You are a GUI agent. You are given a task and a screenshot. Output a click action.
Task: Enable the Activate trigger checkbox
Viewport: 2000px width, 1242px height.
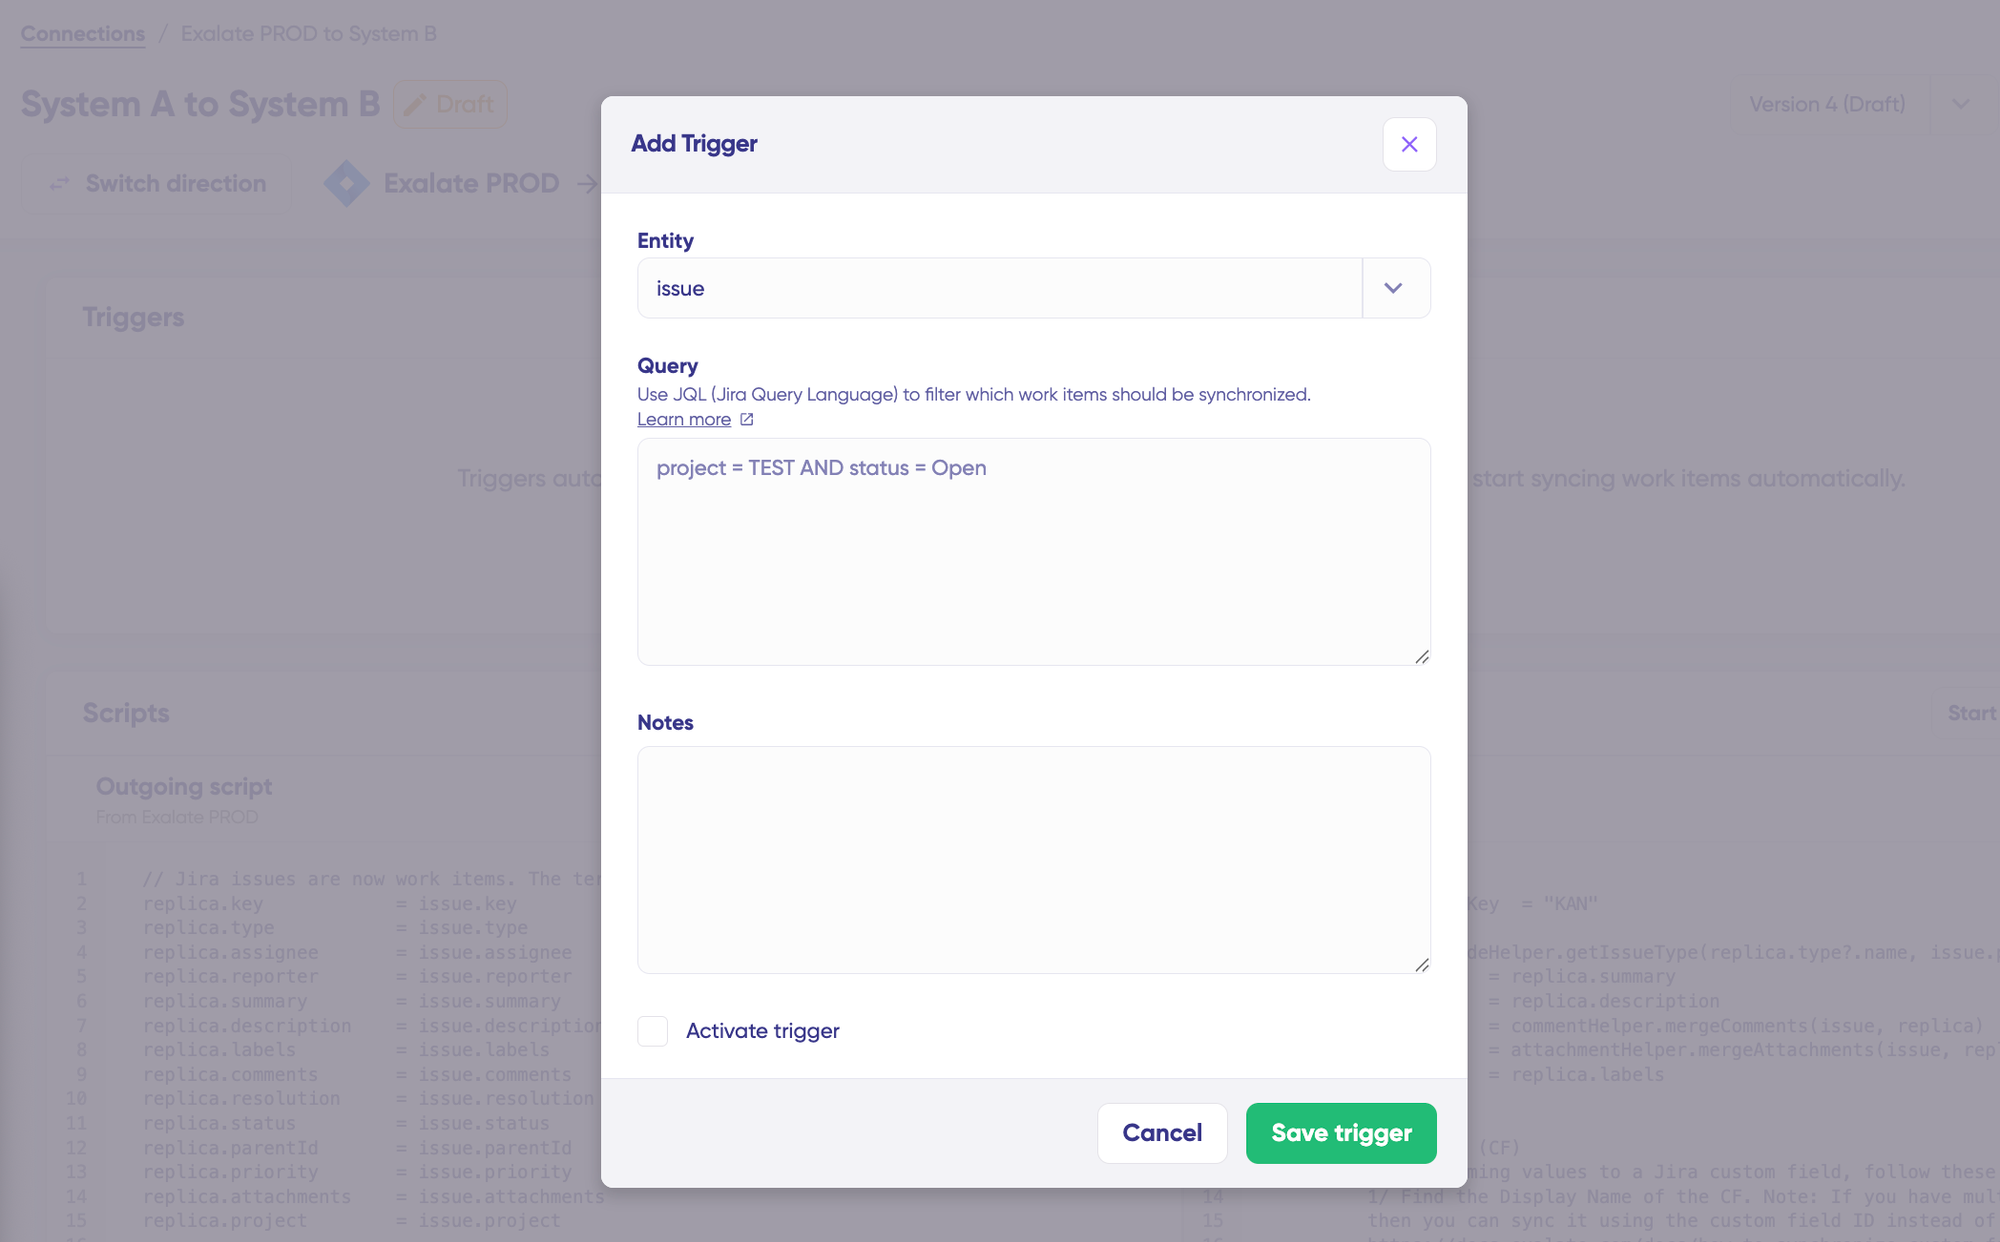coord(653,1031)
